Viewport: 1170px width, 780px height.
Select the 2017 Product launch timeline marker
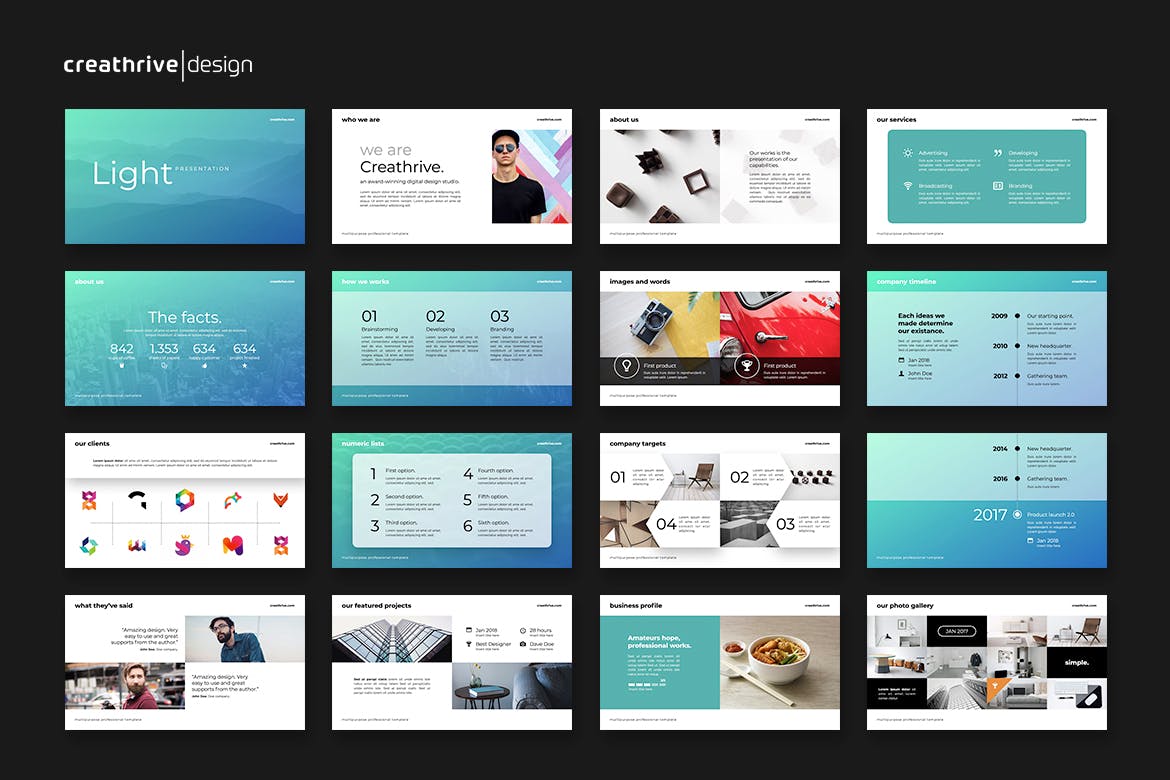point(1017,514)
